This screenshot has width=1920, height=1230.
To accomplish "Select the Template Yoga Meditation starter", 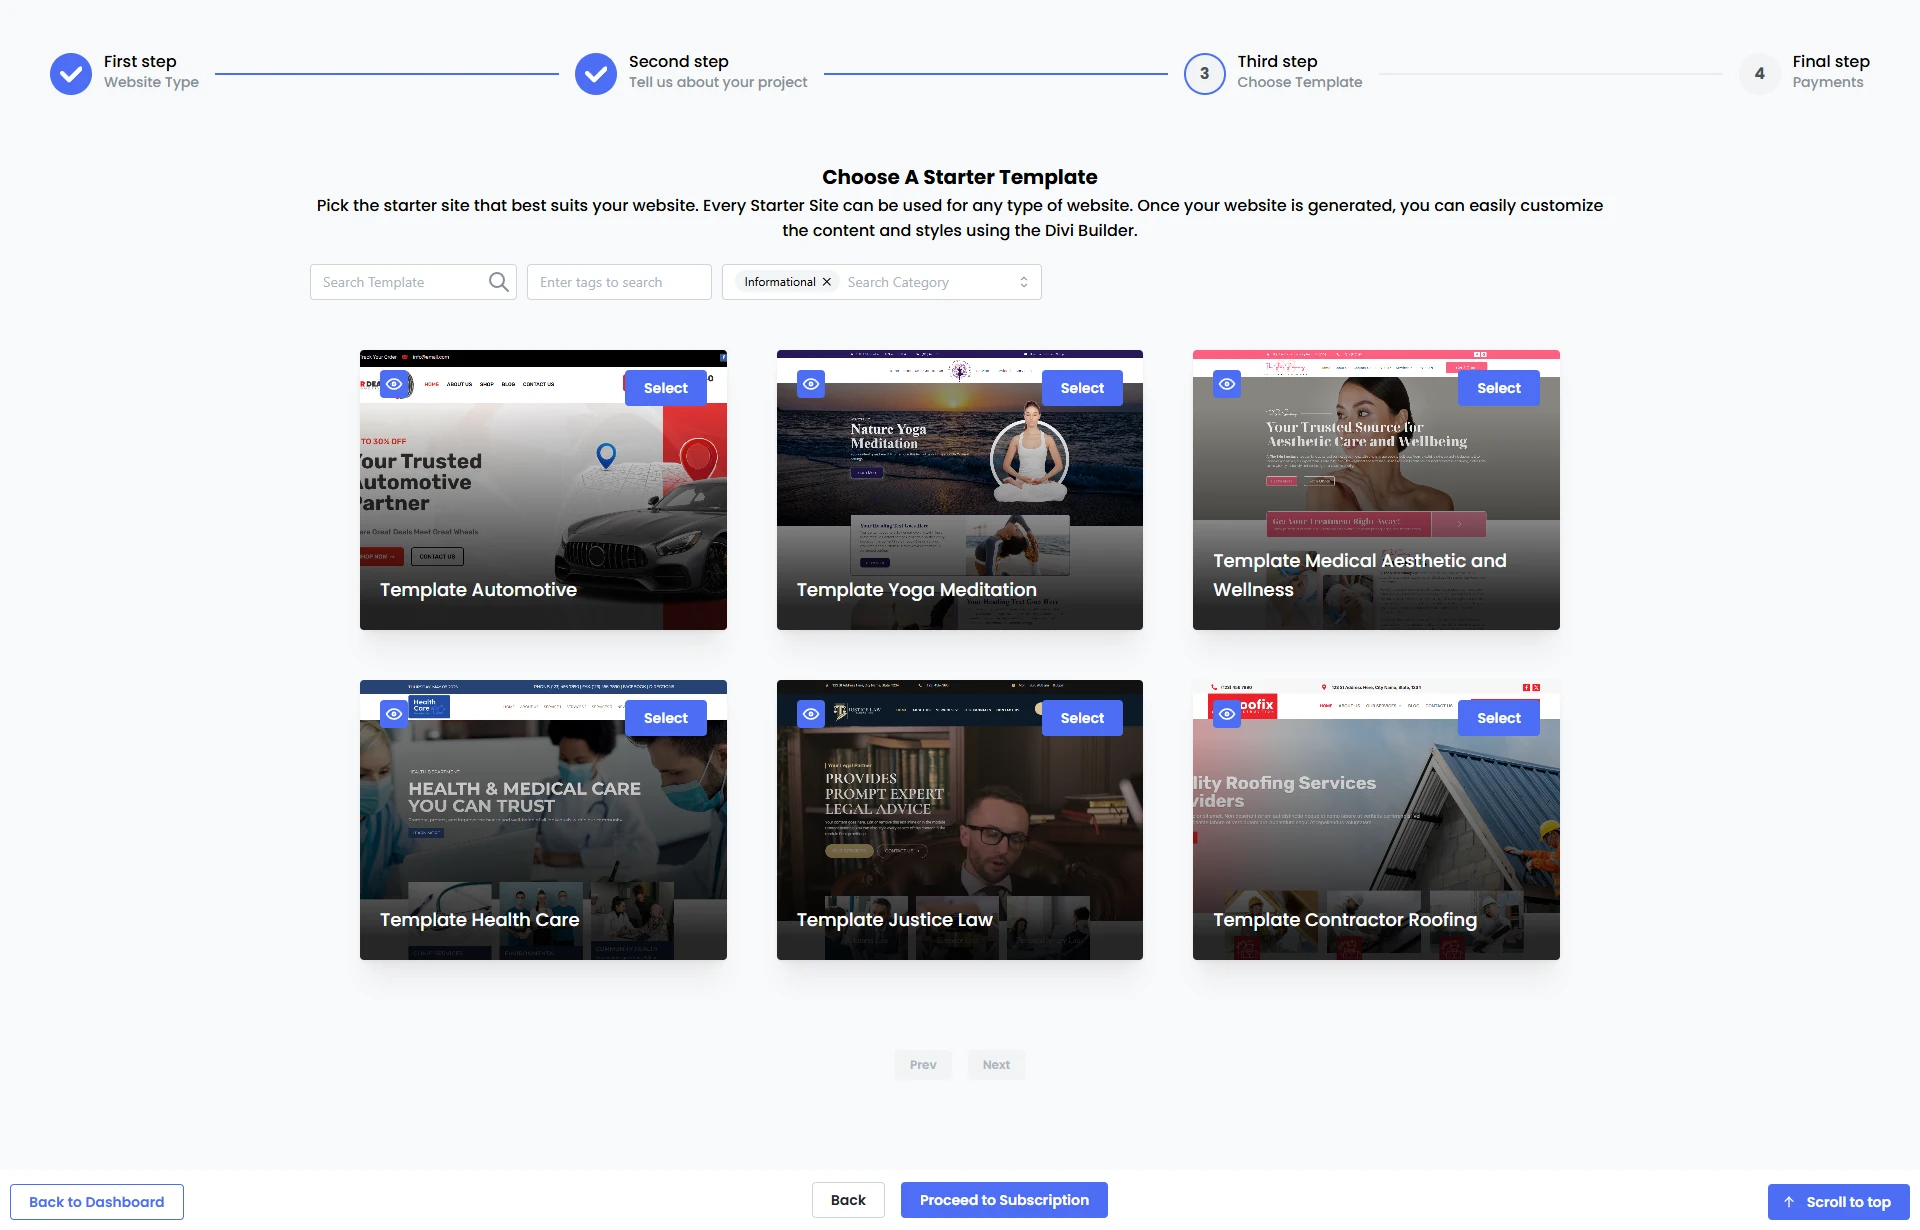I will [x=1082, y=388].
